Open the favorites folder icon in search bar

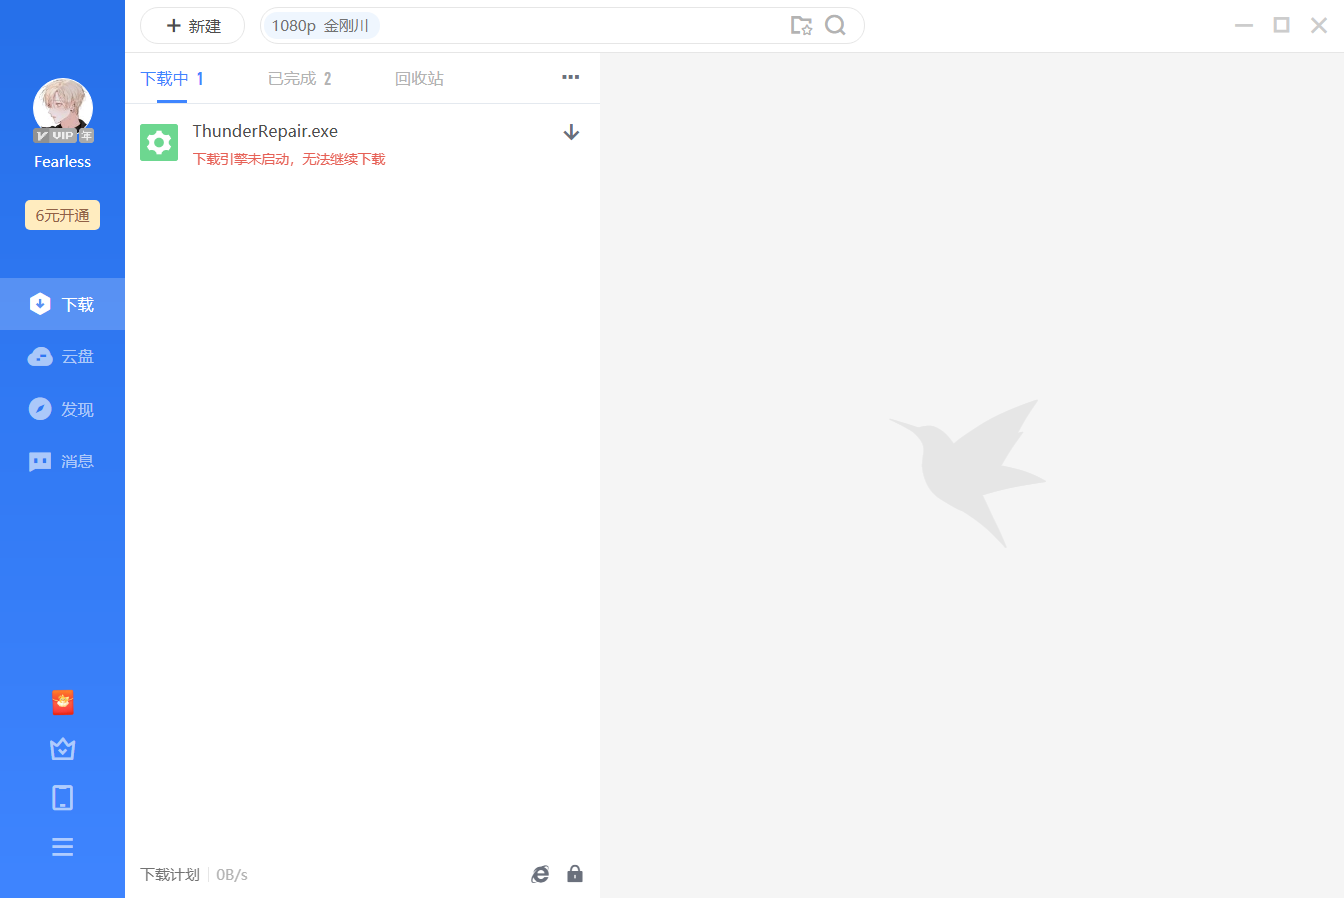[801, 26]
